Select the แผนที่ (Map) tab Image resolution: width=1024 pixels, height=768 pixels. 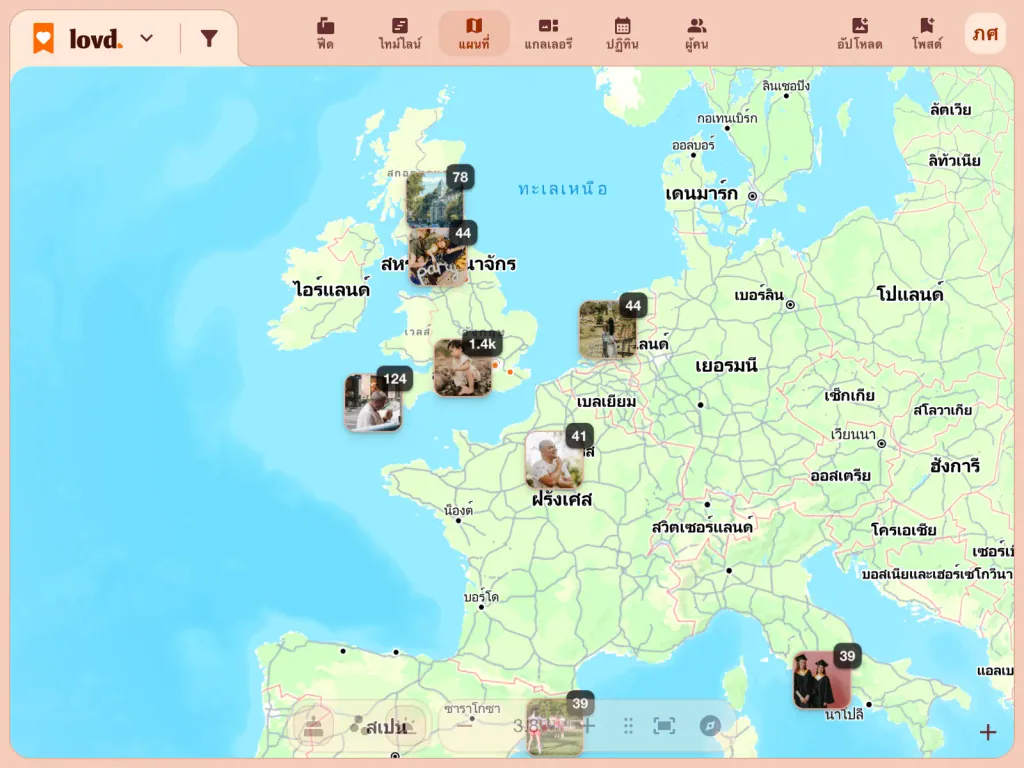click(474, 34)
